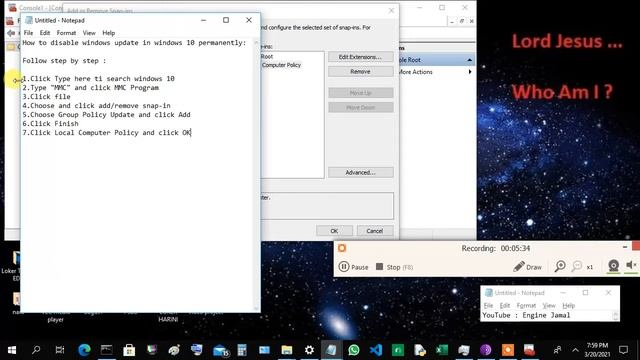Minimize the recorder toolbar panel
The image size is (640, 360).
tap(625, 247)
